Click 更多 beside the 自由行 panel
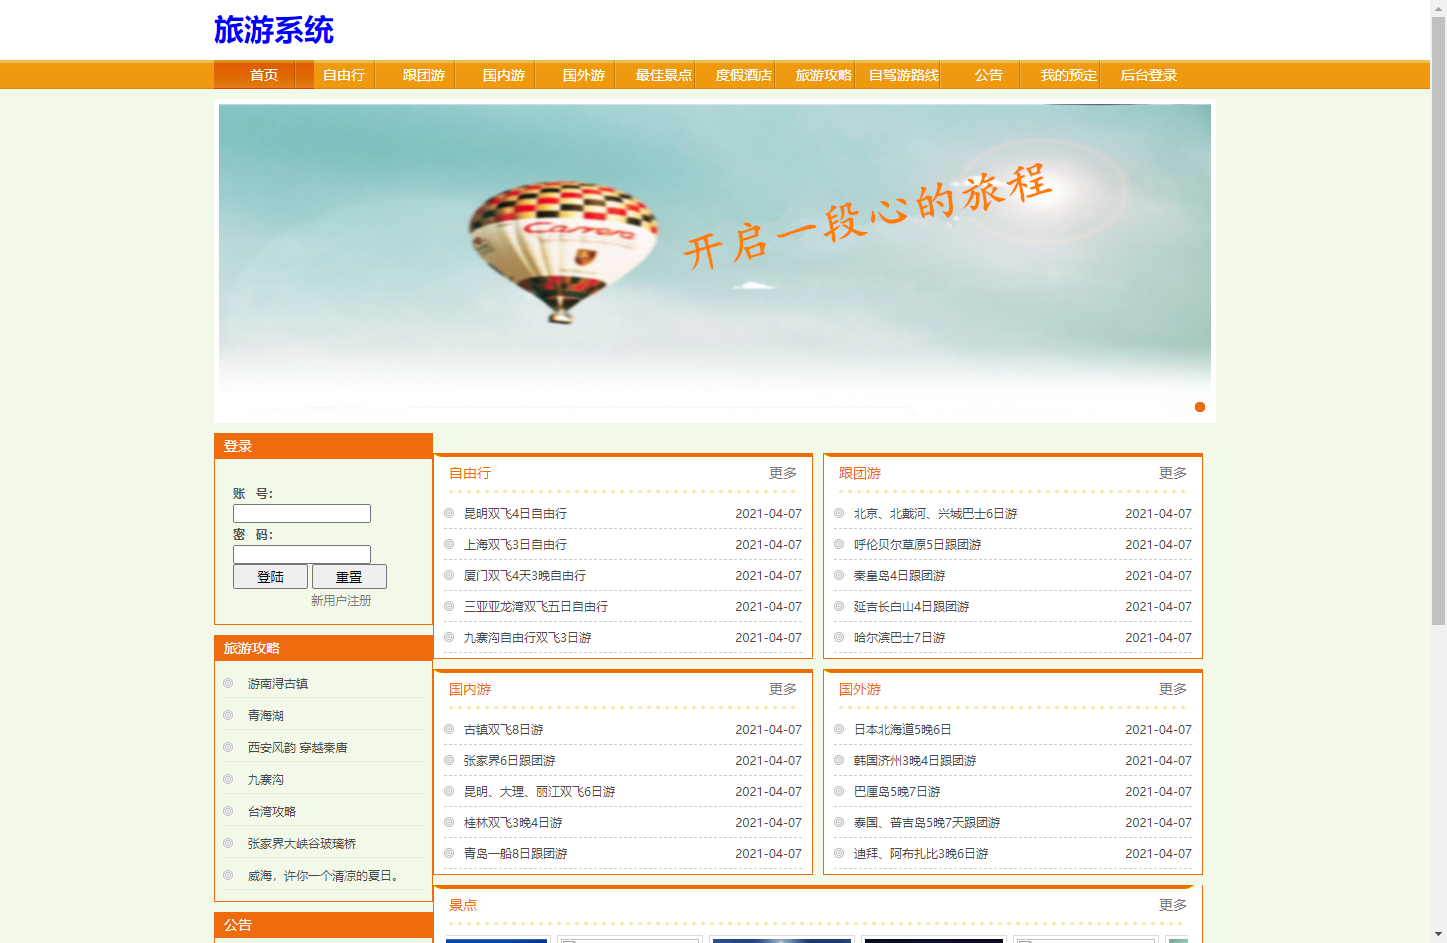The image size is (1447, 943). point(781,473)
